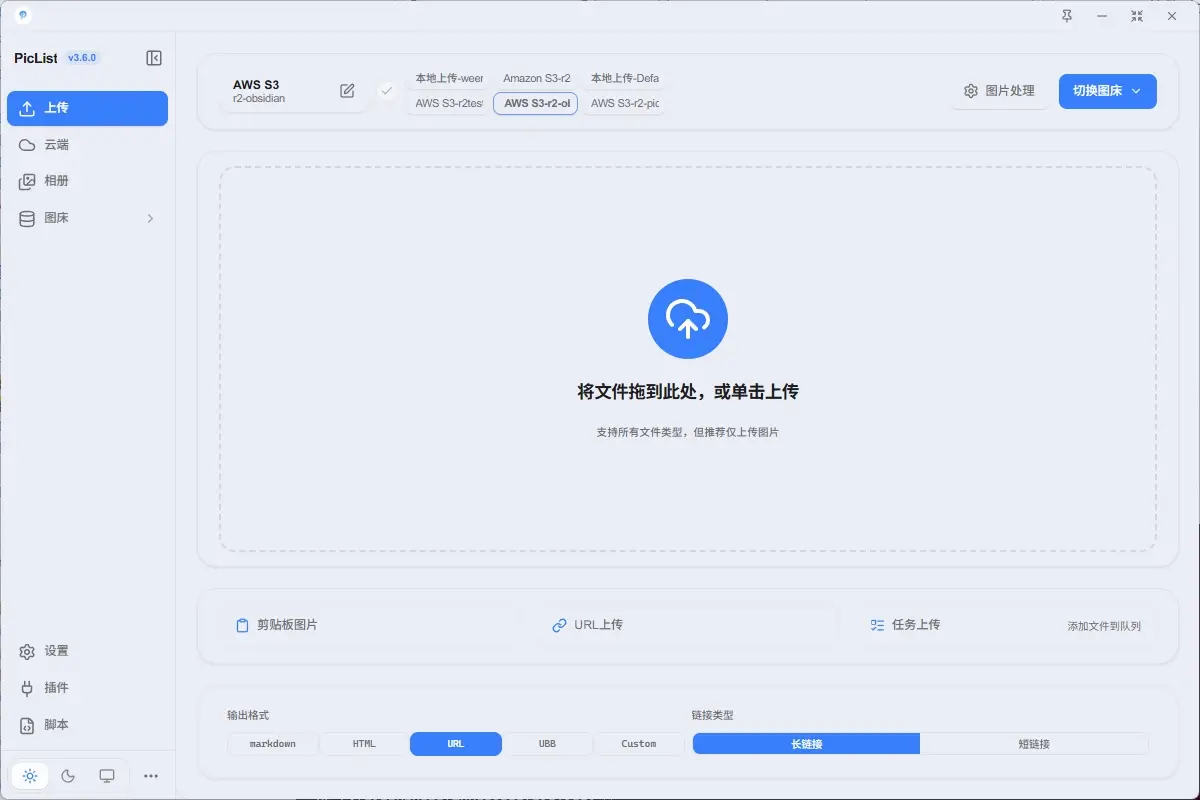Open the 脚本 scripts page
This screenshot has height=800, width=1200.
tap(87, 725)
